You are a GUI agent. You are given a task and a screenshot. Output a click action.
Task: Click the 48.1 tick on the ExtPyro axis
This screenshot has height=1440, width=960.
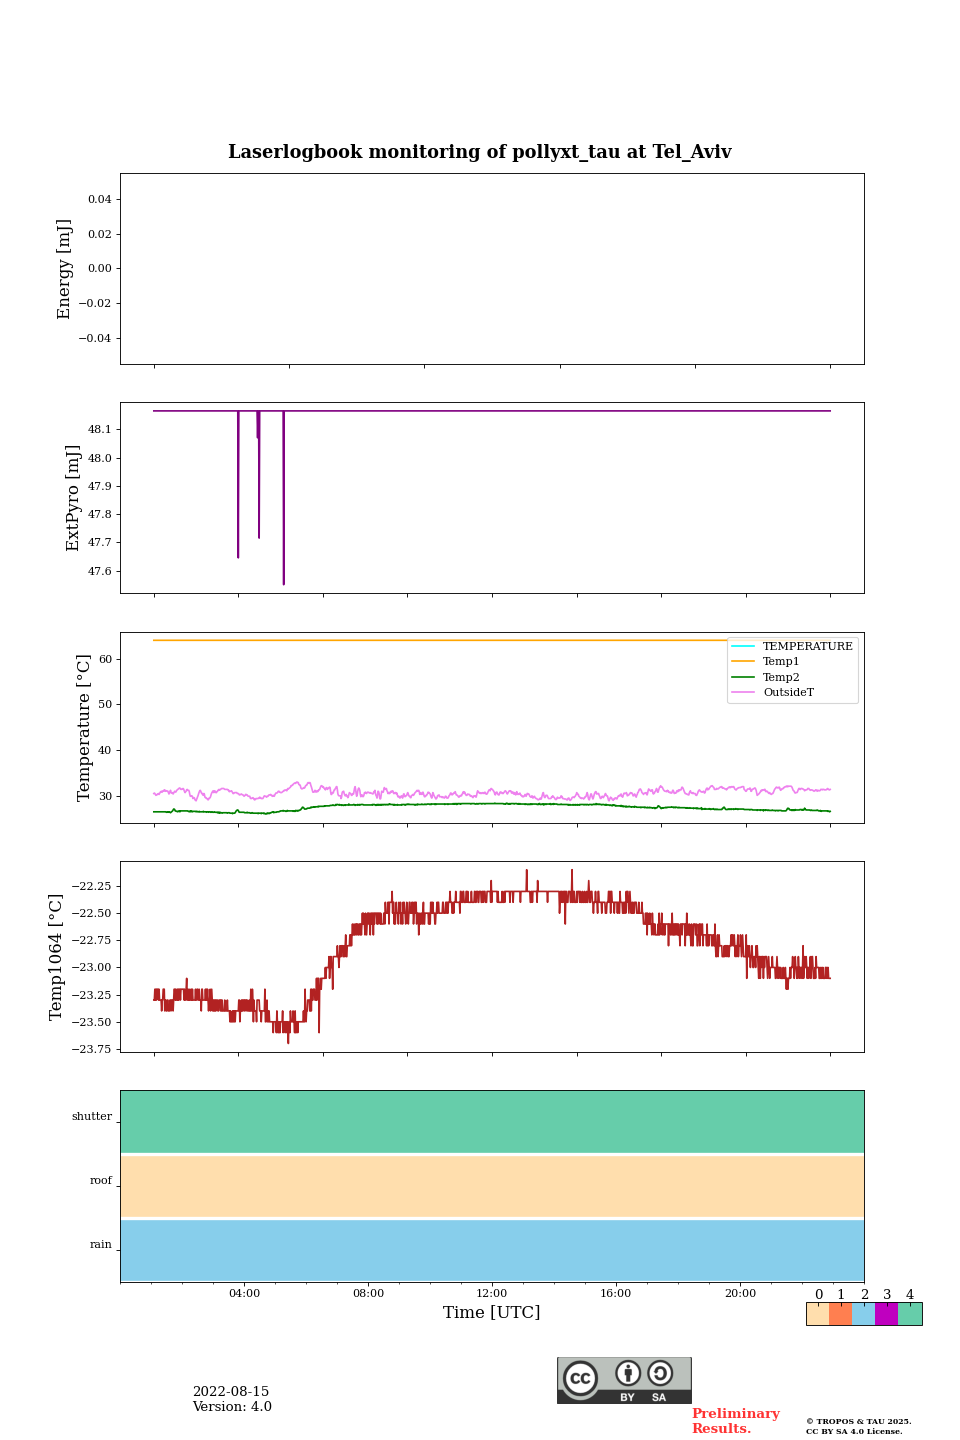click(x=100, y=429)
